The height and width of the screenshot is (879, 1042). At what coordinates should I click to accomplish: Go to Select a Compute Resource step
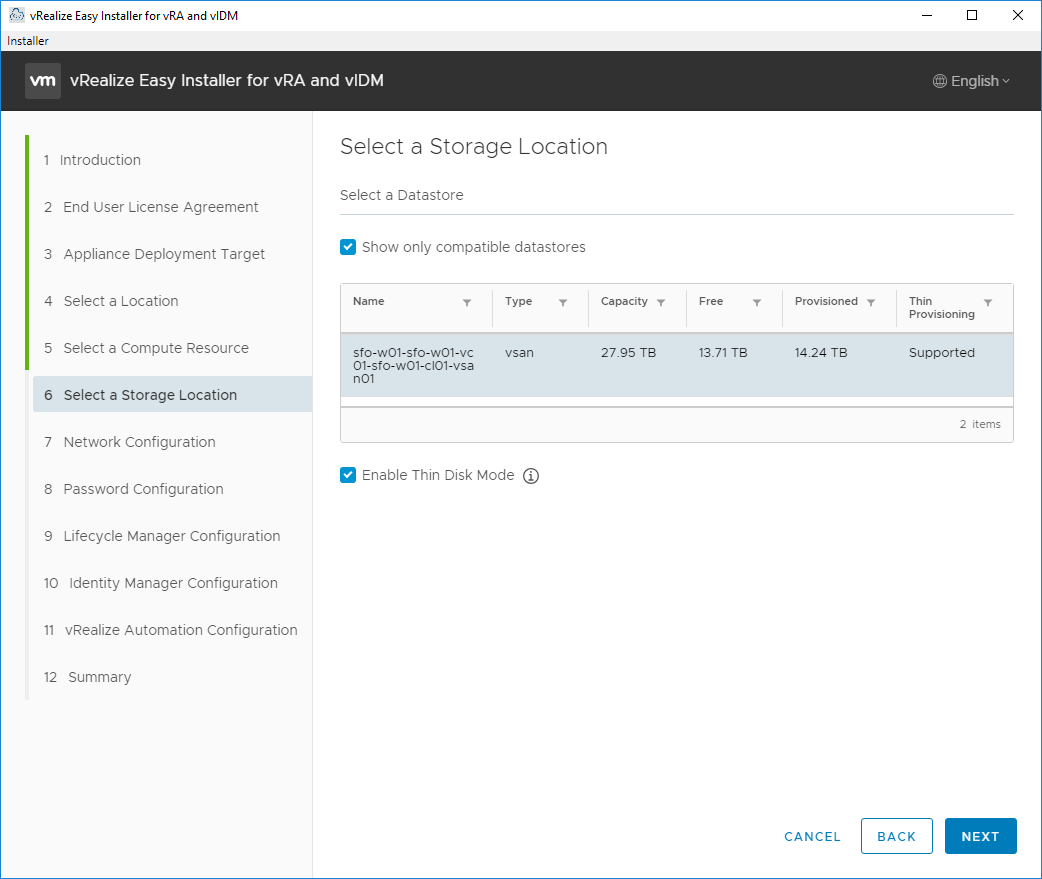[146, 348]
